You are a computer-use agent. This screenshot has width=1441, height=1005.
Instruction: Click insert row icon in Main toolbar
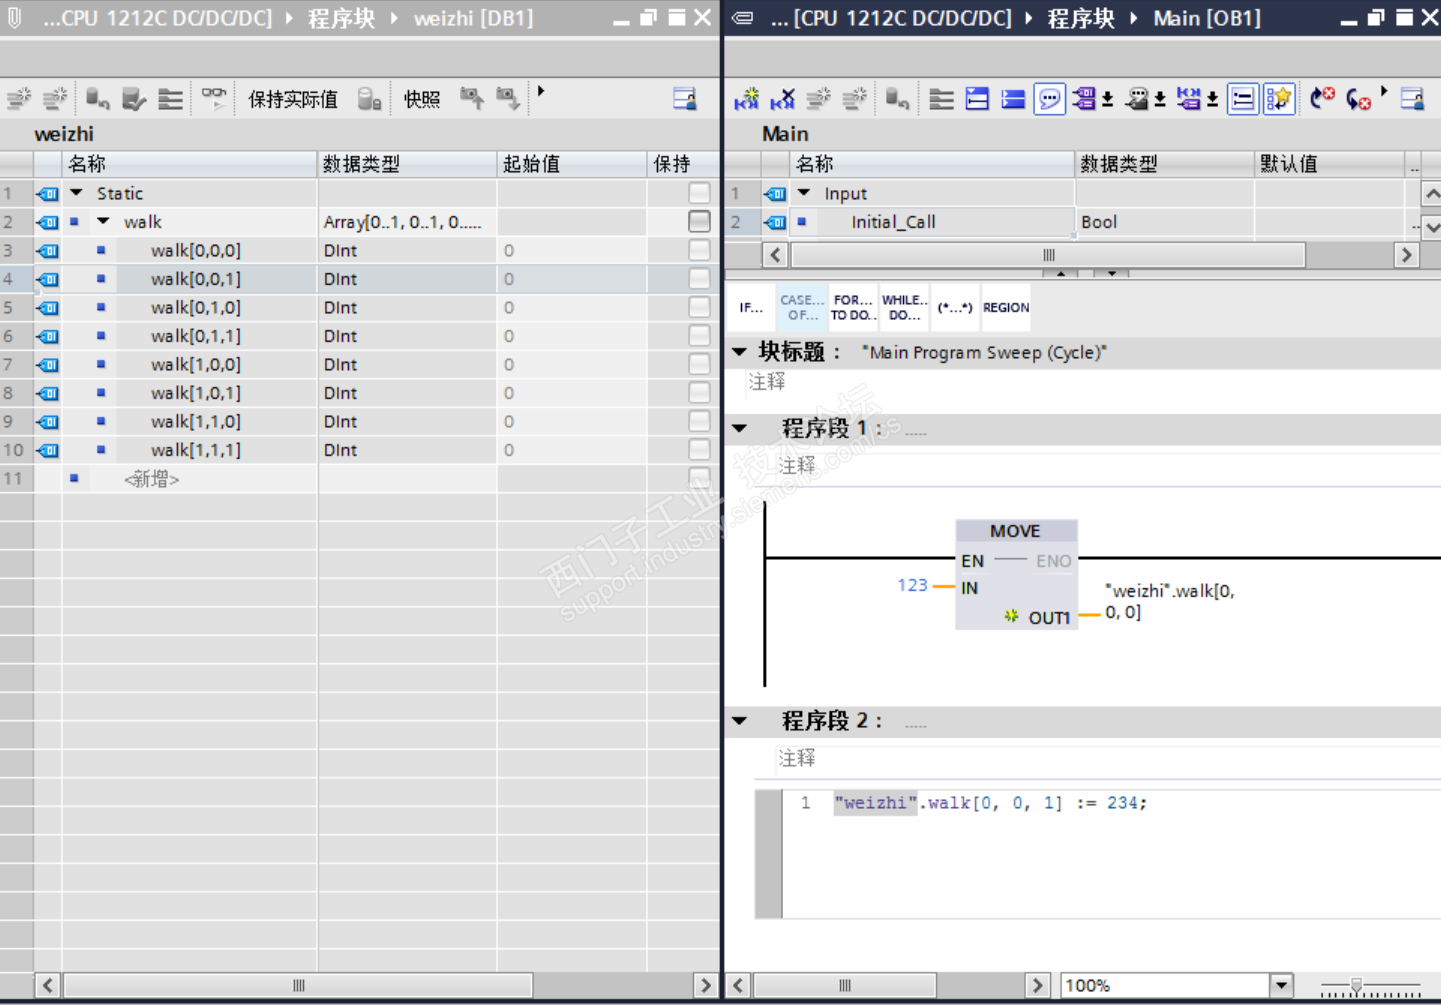click(x=819, y=99)
